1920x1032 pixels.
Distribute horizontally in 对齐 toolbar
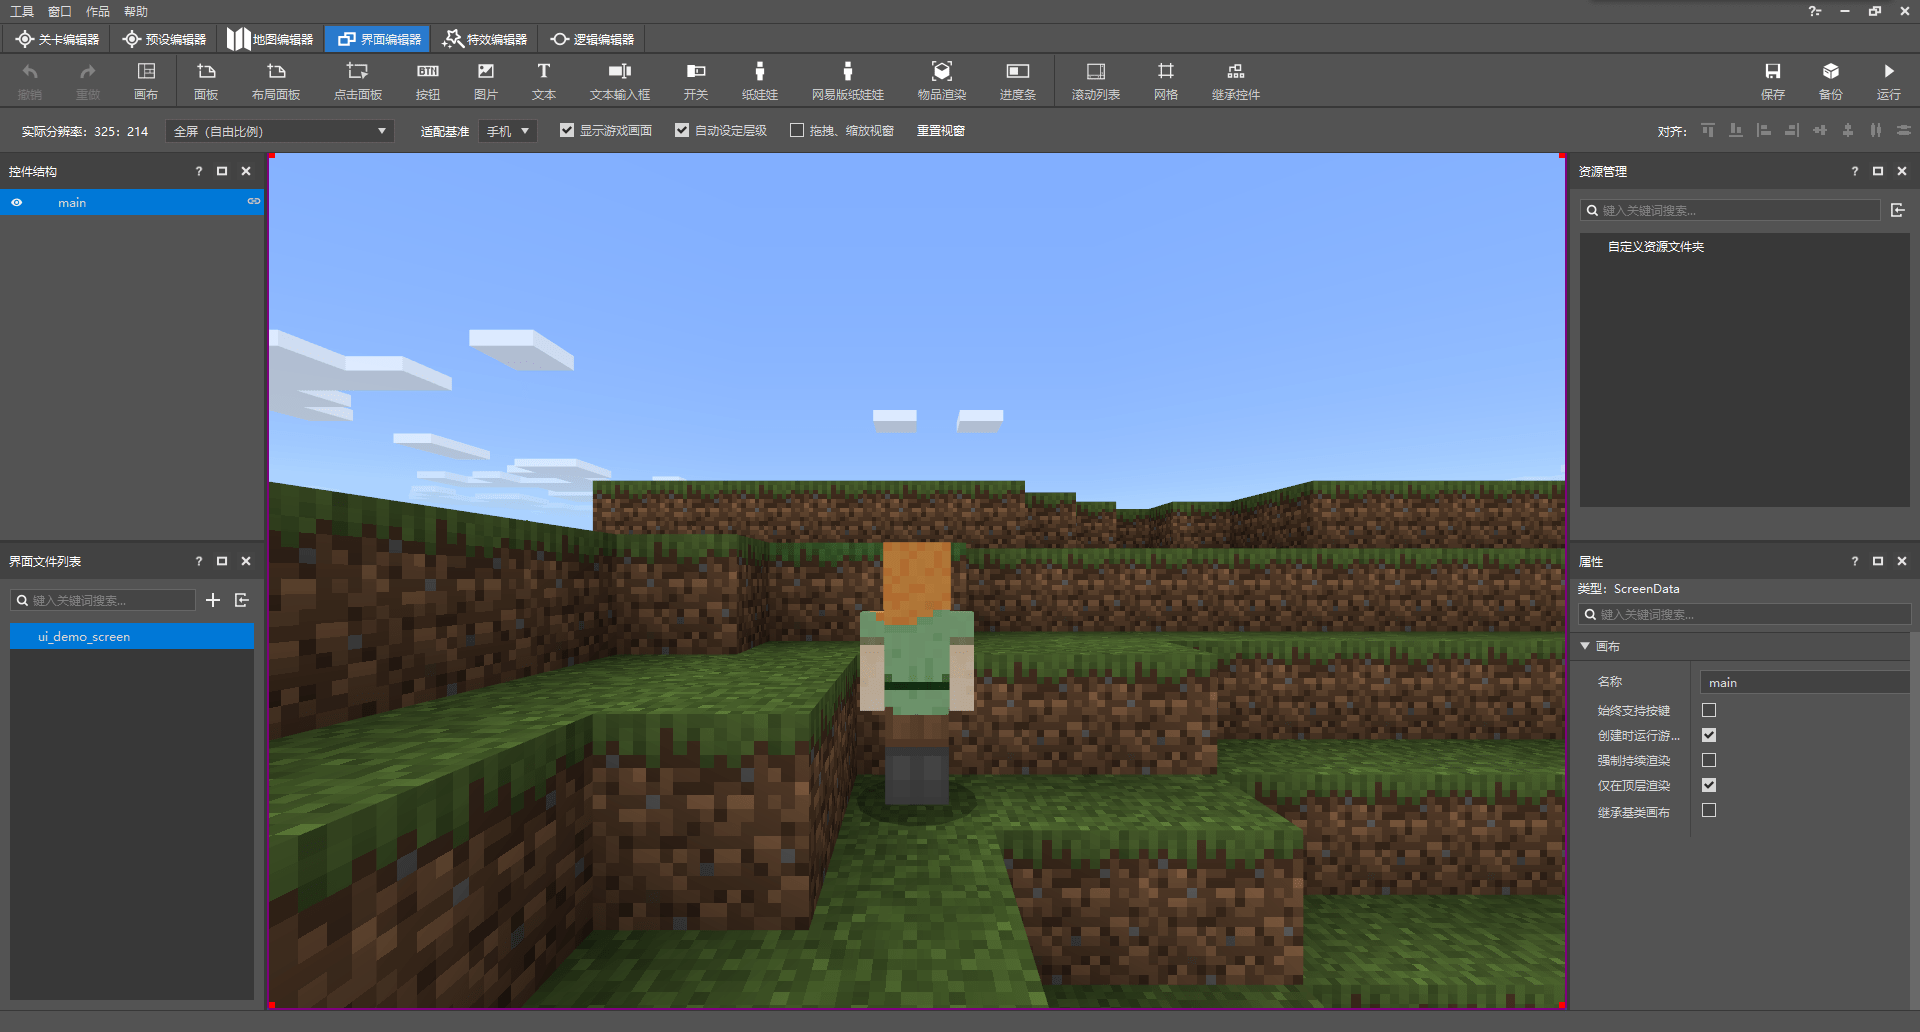[x=1876, y=130]
